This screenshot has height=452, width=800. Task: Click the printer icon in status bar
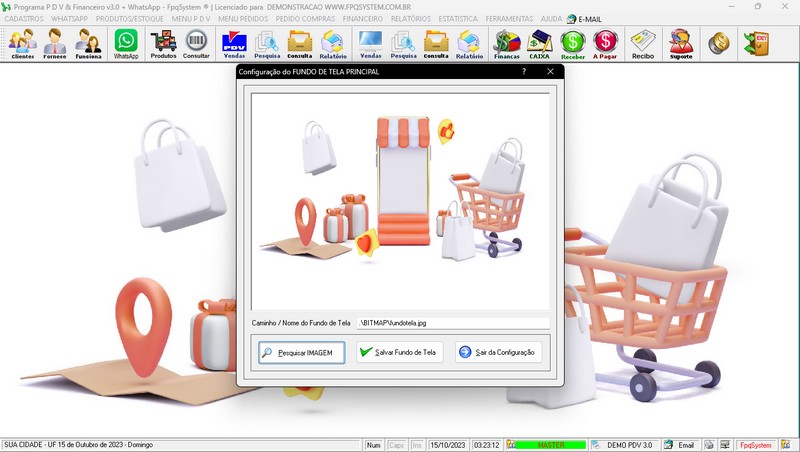coord(709,445)
